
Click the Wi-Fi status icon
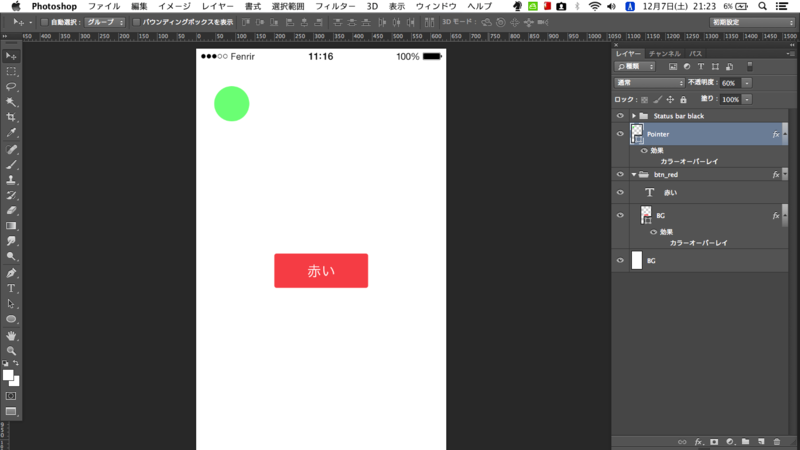tap(594, 6)
